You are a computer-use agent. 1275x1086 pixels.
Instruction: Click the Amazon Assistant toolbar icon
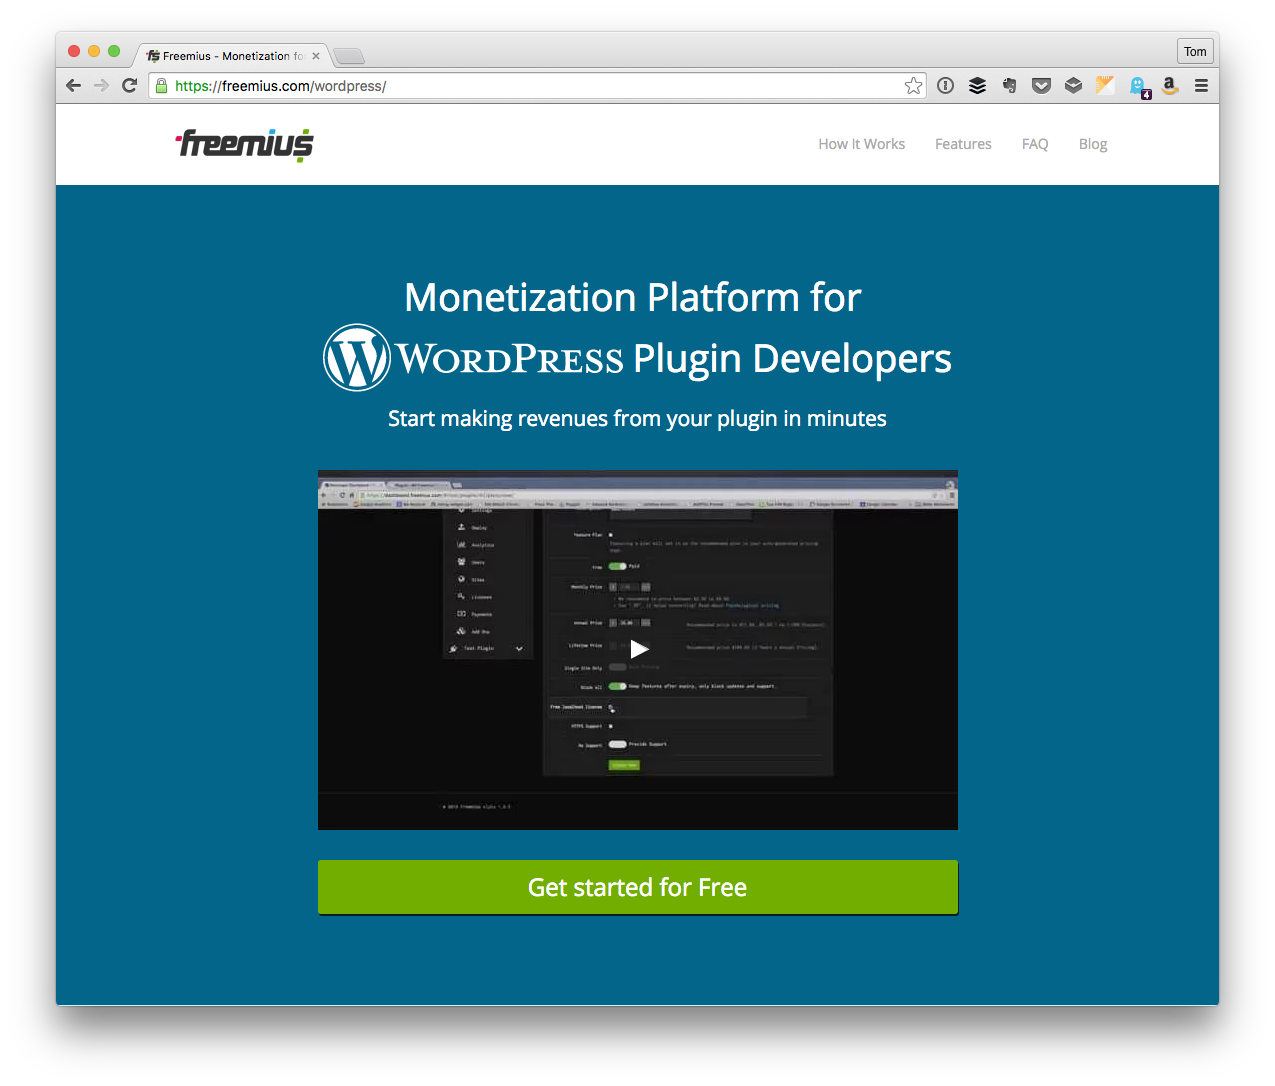[1169, 85]
